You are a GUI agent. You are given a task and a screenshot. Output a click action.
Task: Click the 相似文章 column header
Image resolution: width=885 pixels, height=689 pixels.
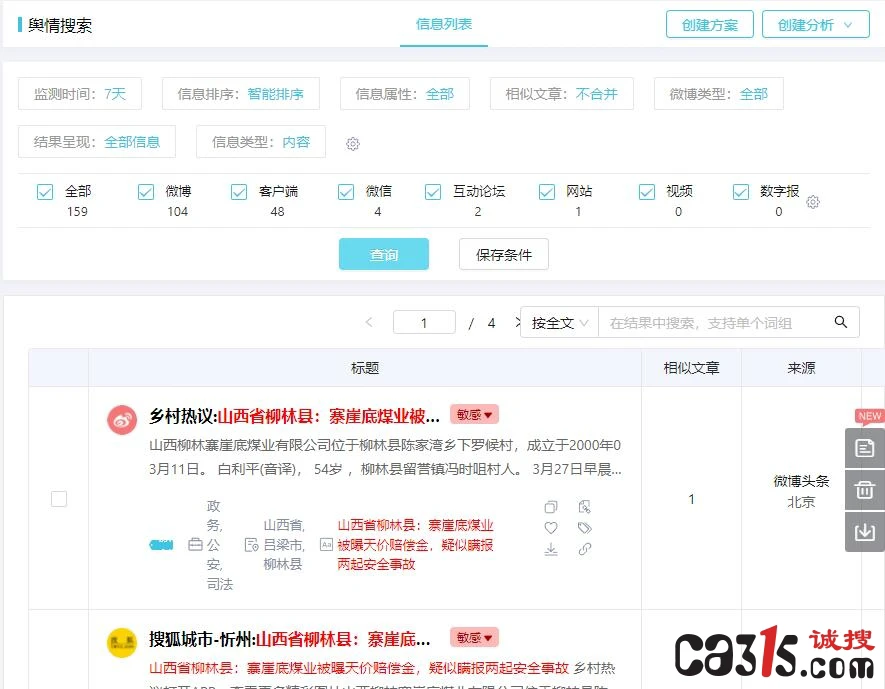tap(691, 368)
